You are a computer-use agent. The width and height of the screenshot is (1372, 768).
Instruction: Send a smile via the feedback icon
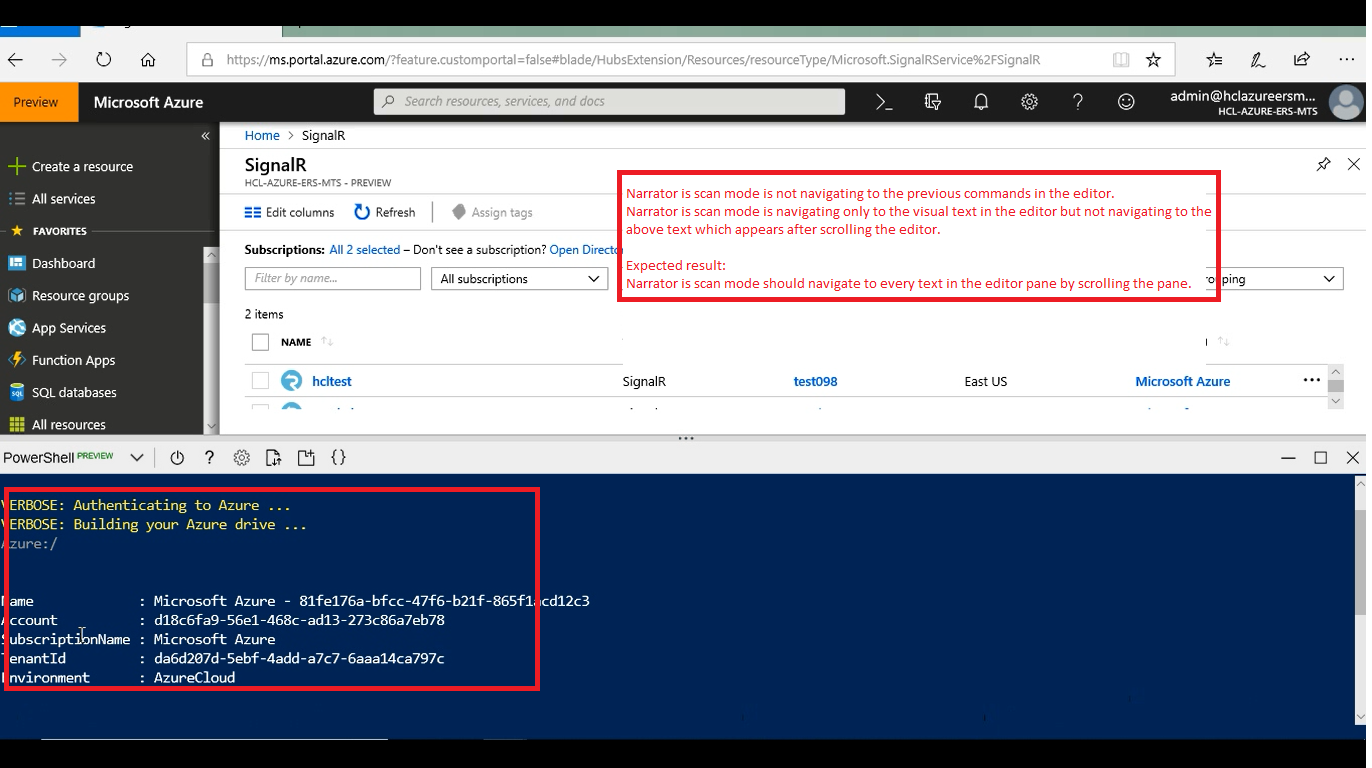1126,101
